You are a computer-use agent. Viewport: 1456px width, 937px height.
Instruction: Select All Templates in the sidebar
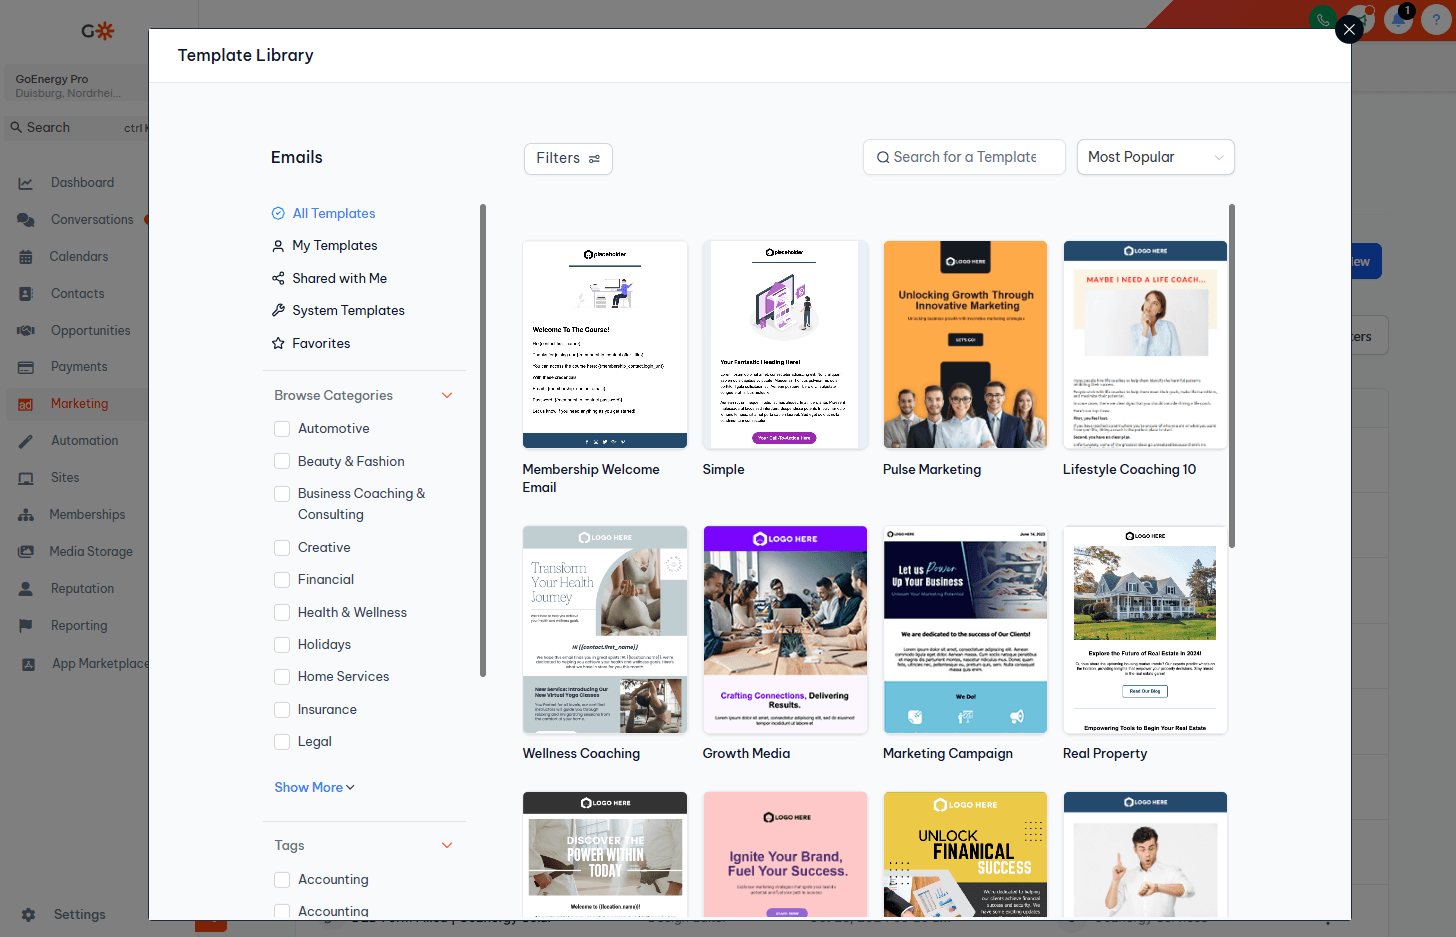(334, 213)
